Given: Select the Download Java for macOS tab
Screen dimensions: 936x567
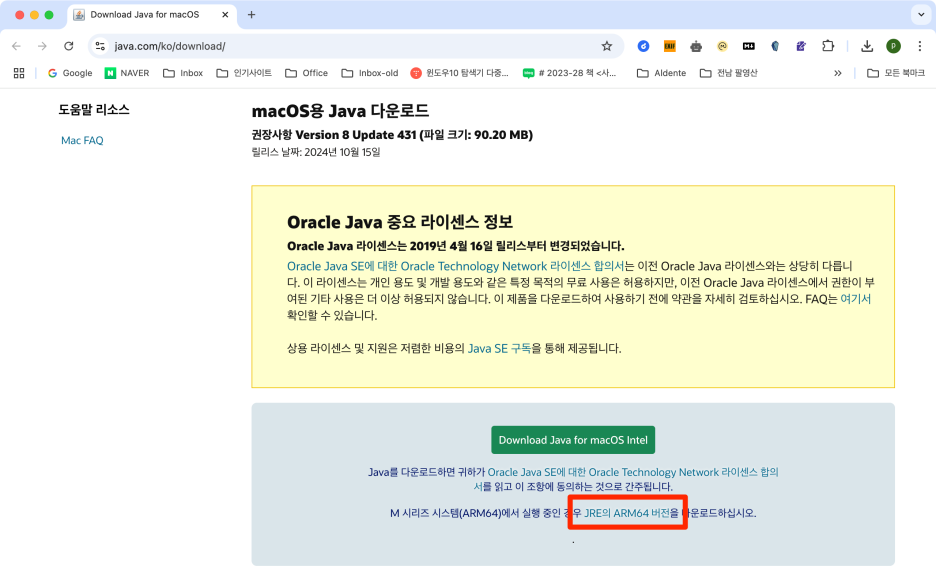Looking at the screenshot, I should coord(152,15).
